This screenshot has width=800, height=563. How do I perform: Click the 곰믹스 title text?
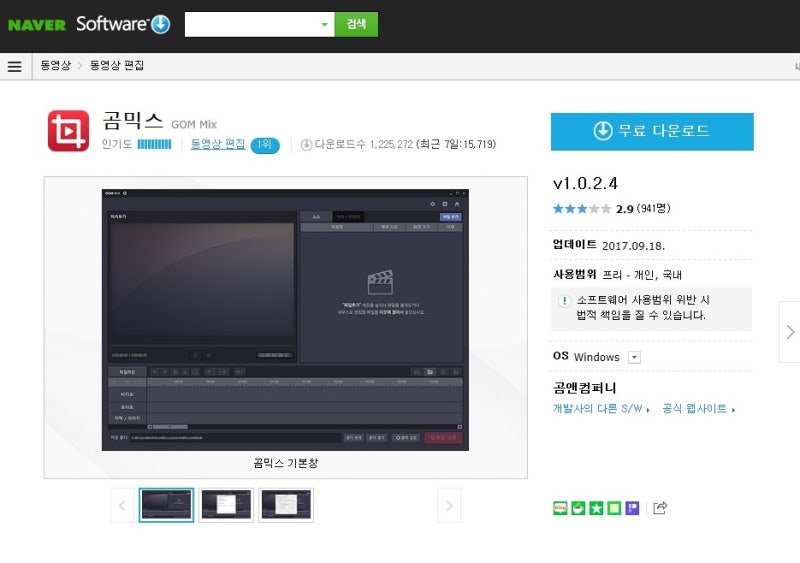(133, 121)
